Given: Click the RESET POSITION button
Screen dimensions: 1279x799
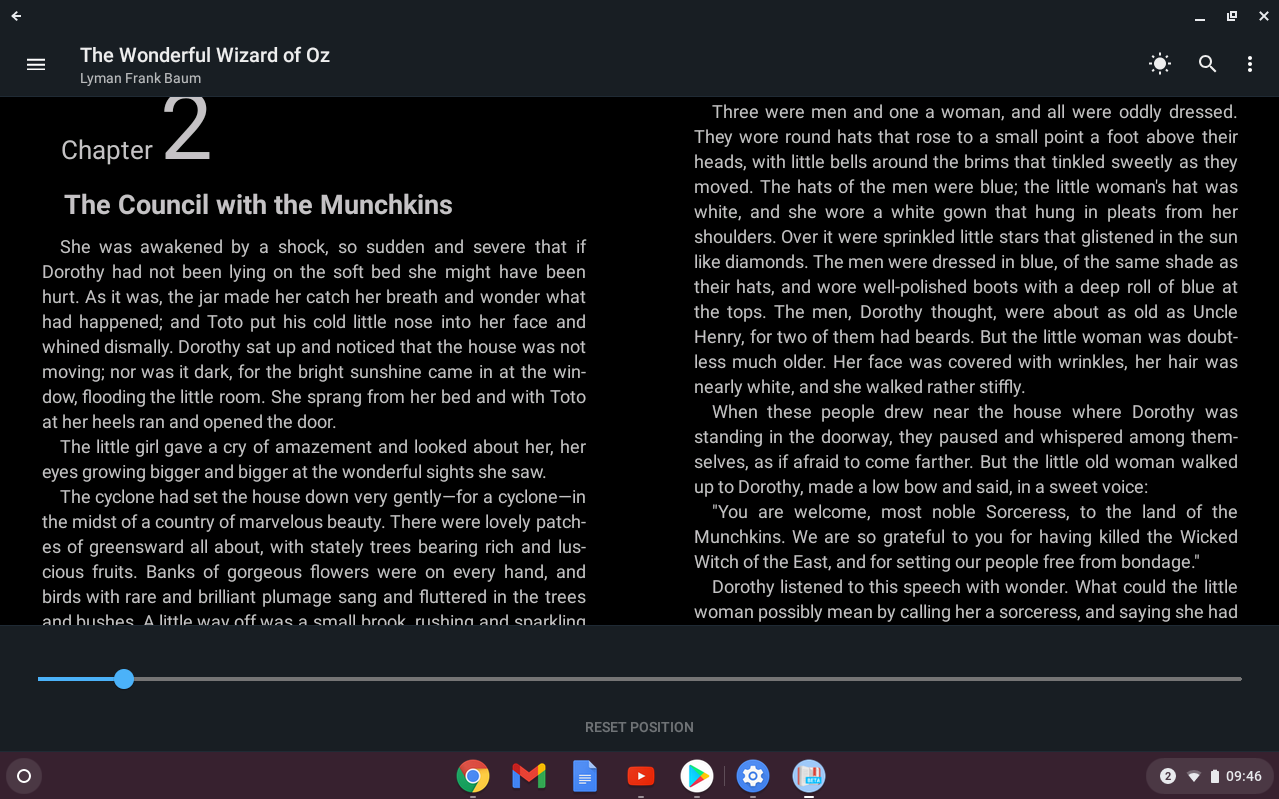Looking at the screenshot, I should click(x=639, y=727).
